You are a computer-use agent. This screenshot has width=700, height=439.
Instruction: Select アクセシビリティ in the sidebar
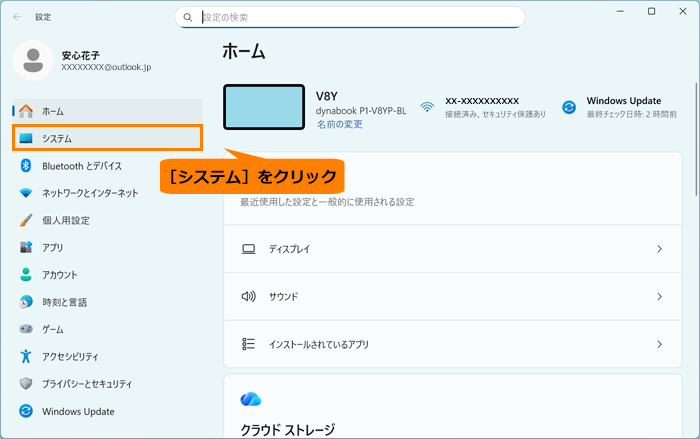click(x=108, y=356)
